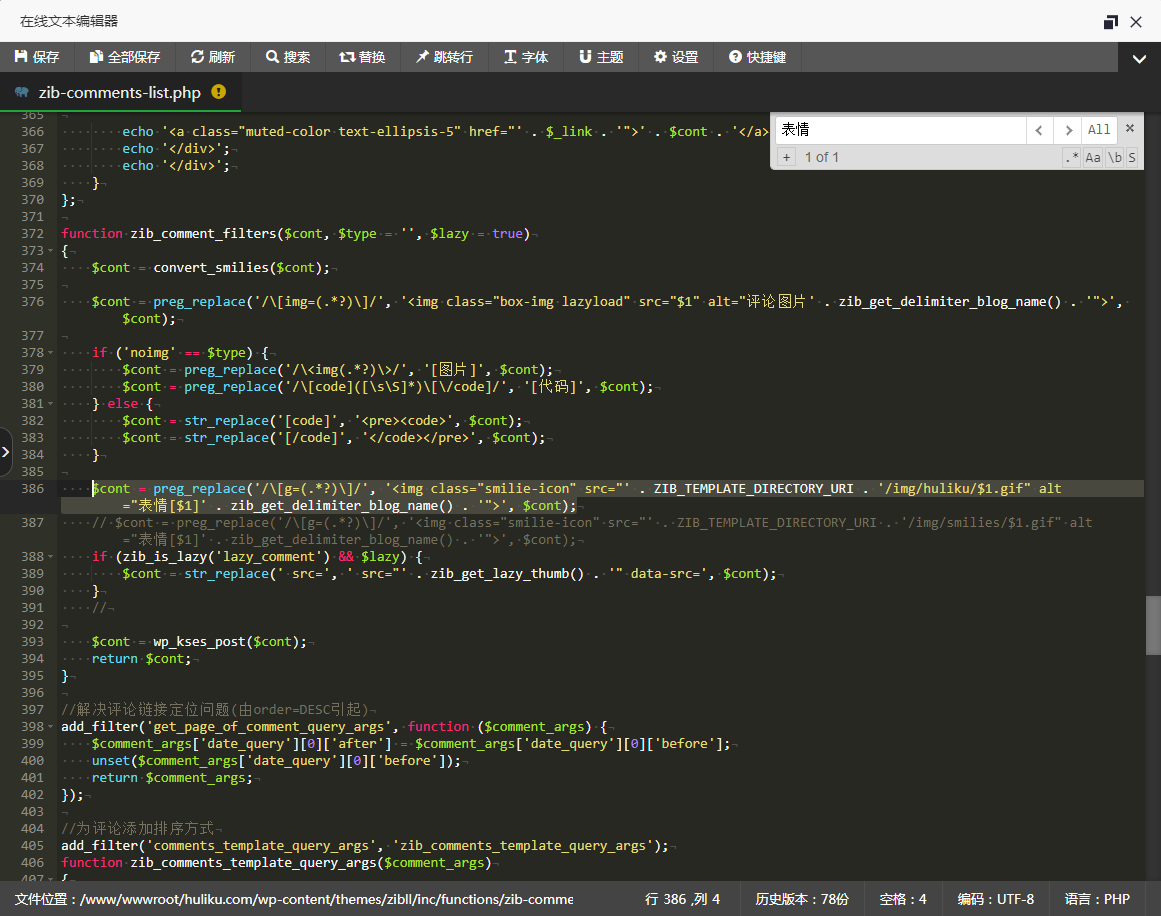Open the 主题 theme picker
This screenshot has height=916, width=1161.
pos(600,57)
